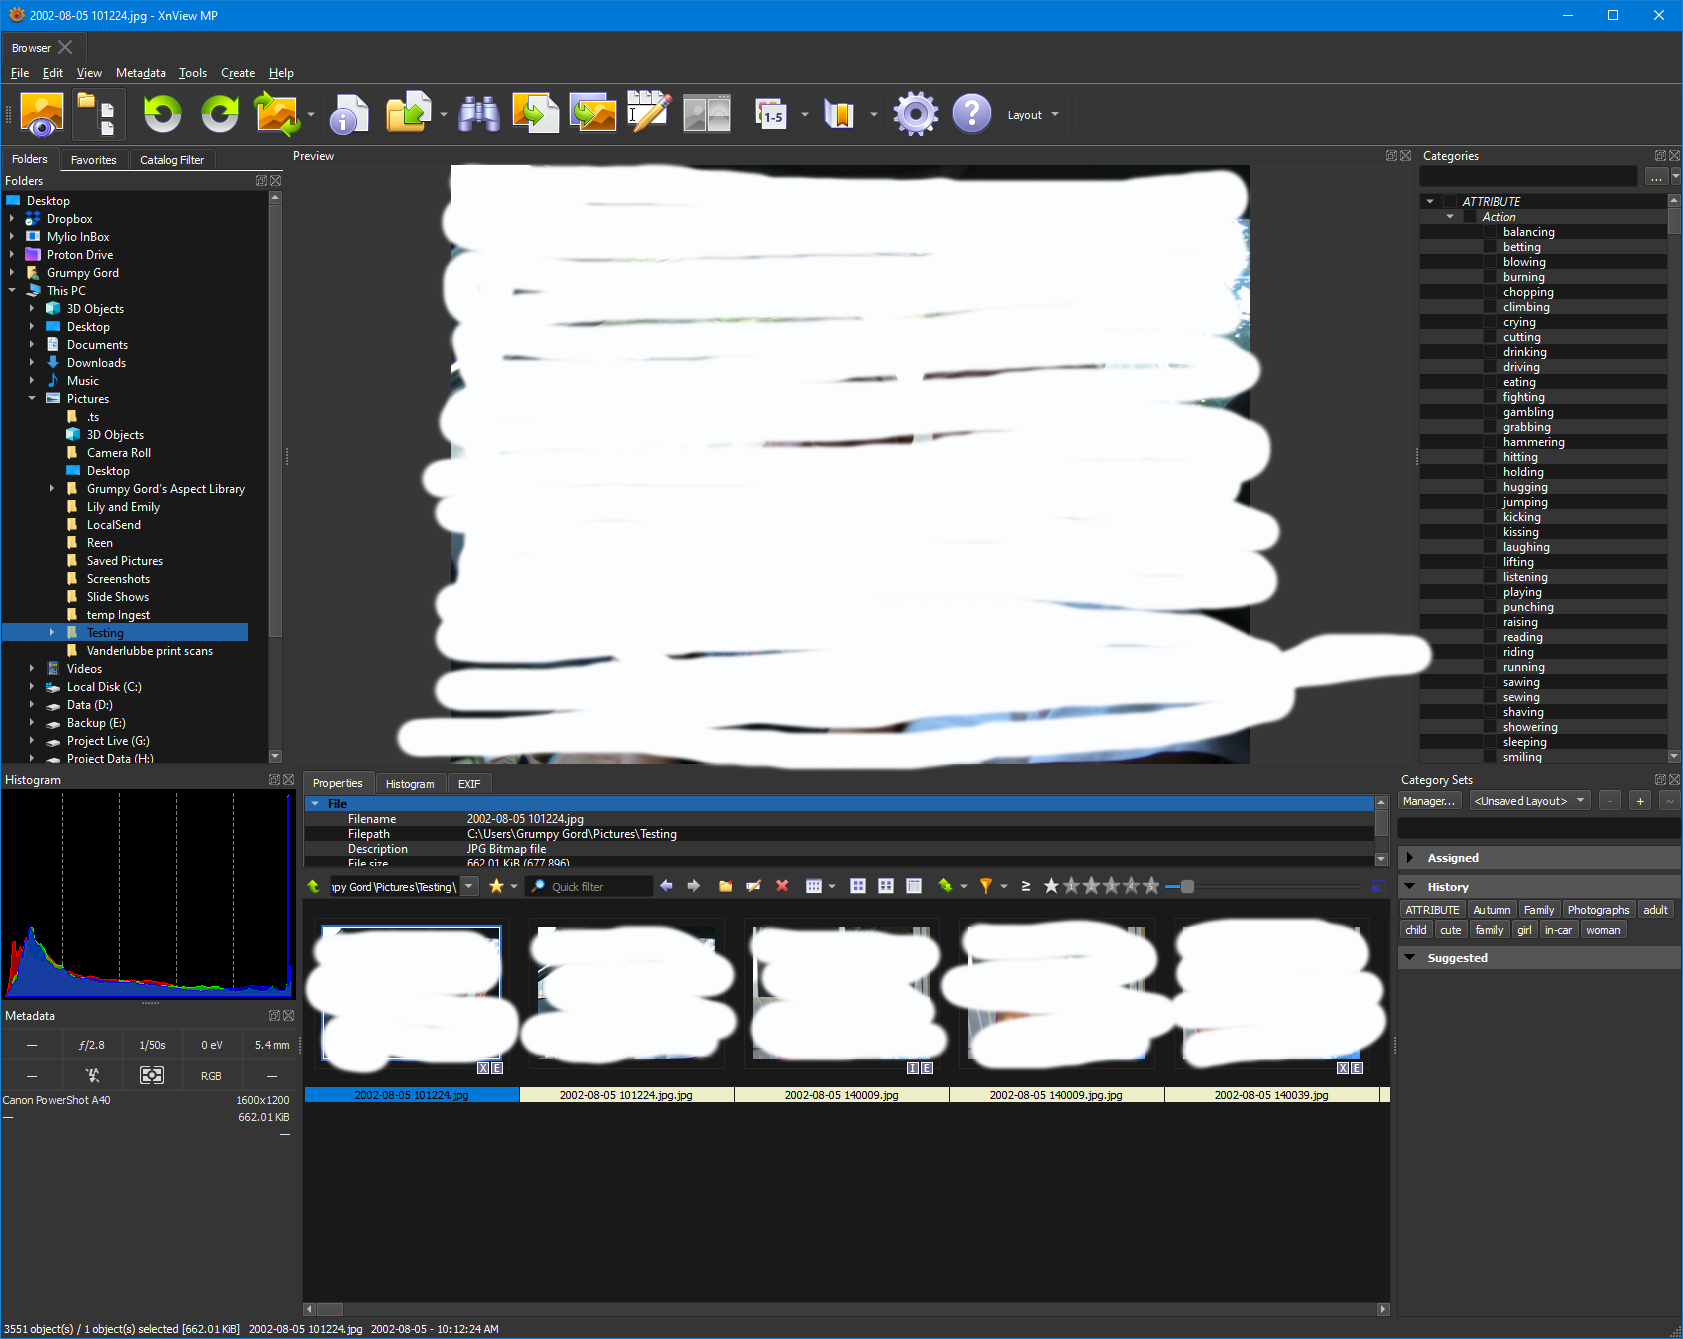
Task: Open Settings with the gear icon
Action: coord(915,114)
